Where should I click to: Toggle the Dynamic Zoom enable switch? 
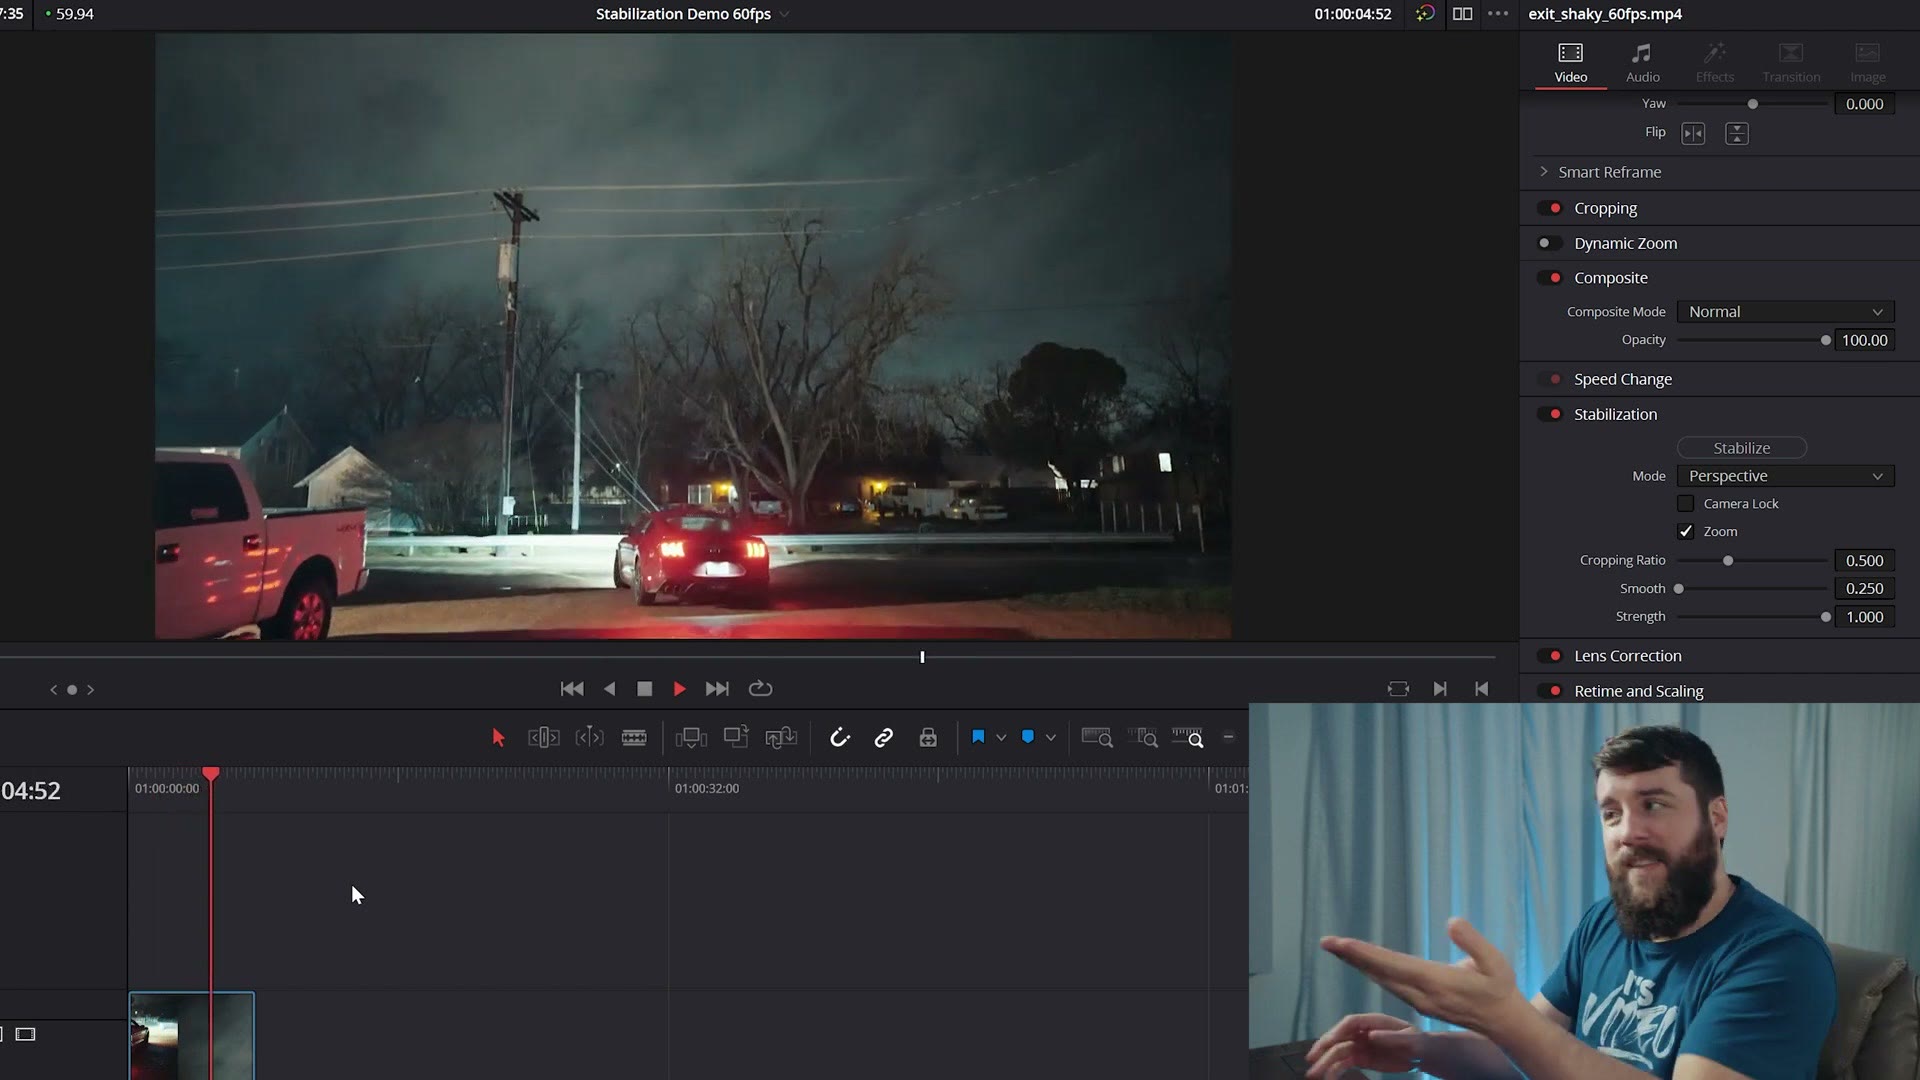point(1550,243)
